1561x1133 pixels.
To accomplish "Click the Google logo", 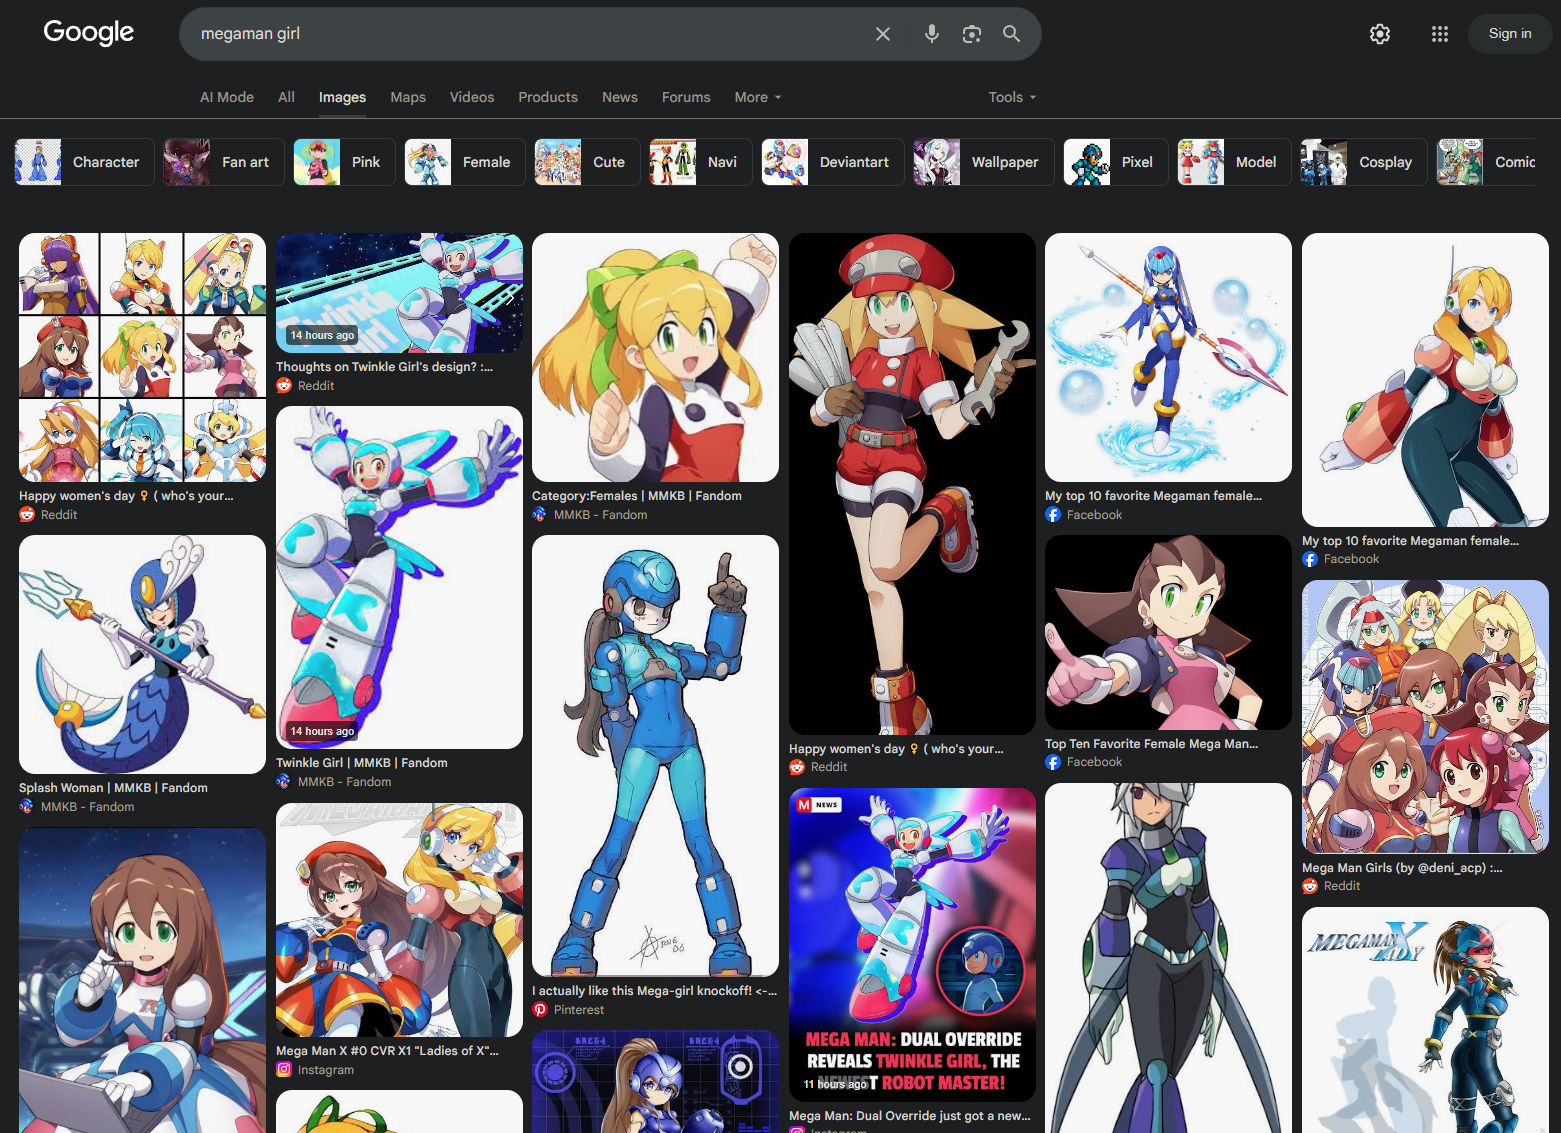I will [89, 33].
